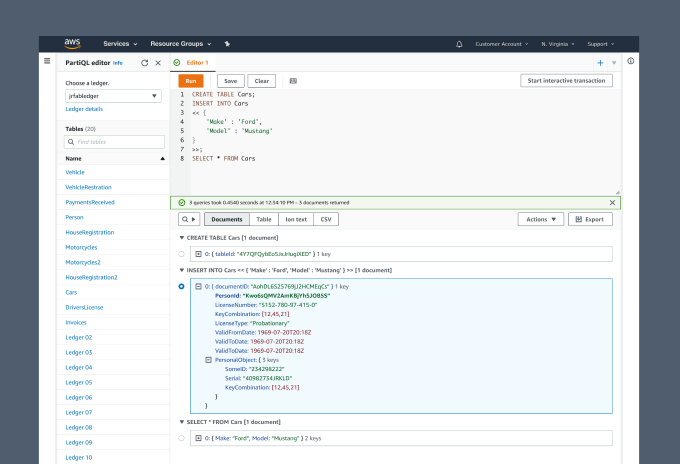The image size is (680, 464).
Task: Click the pin icon in AWS navbar
Action: coord(227,44)
